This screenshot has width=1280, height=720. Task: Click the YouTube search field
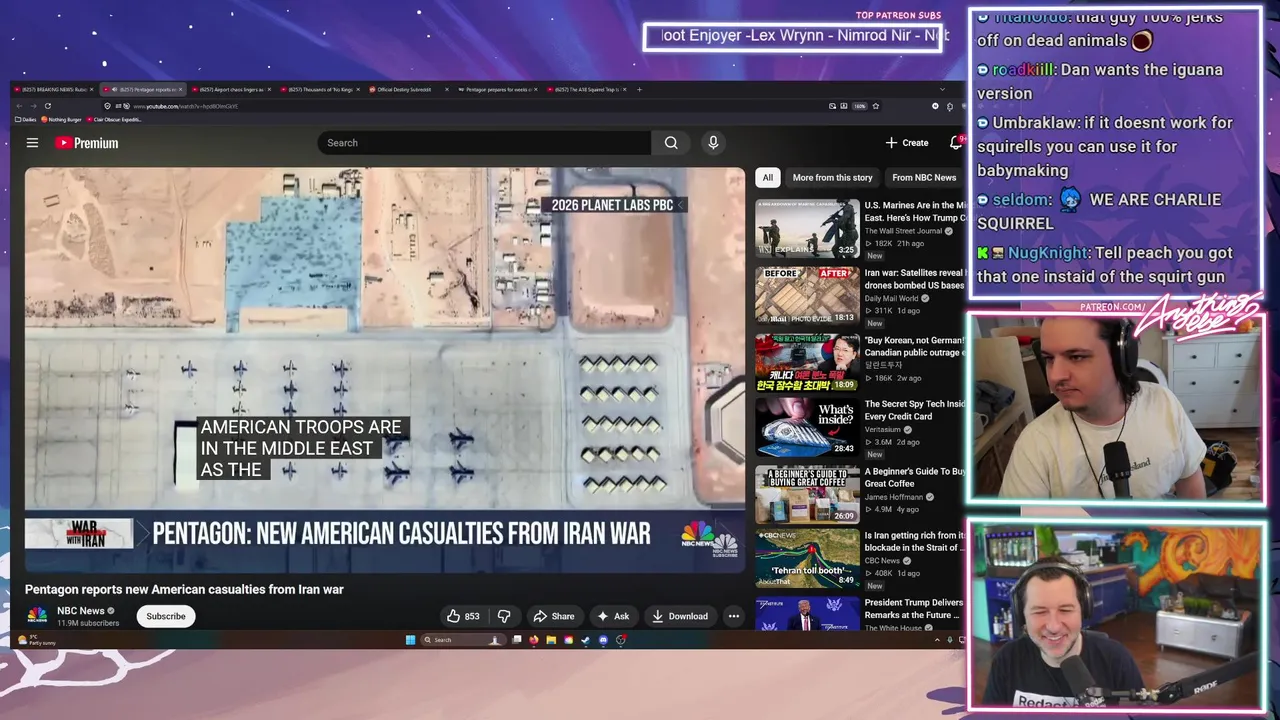click(x=485, y=143)
